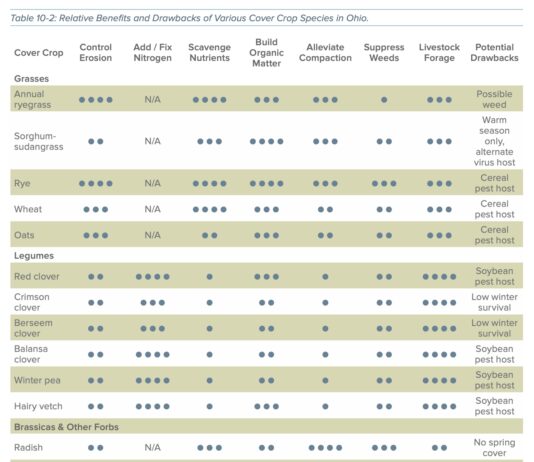Select the table caption 'Table 10-2' title
Screen dimensions: 534x462
[x=189, y=18]
